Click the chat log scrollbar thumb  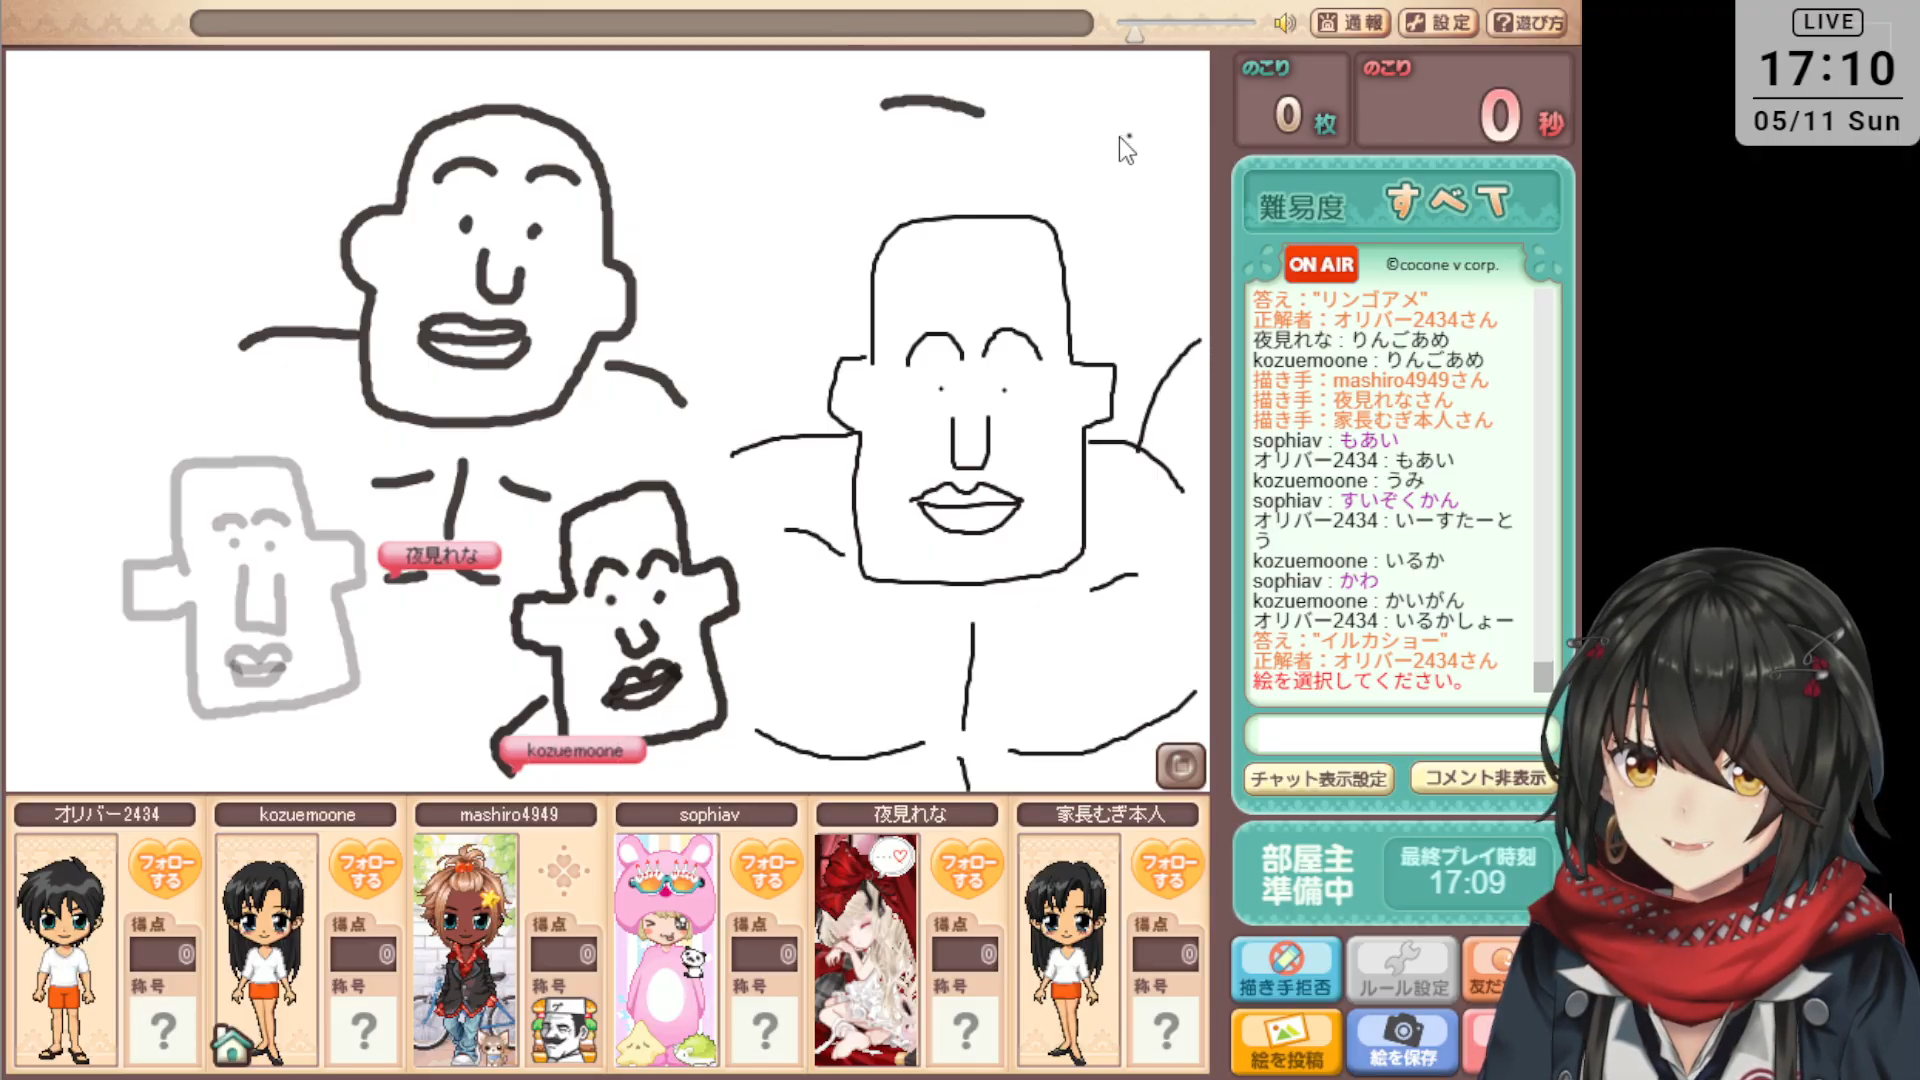(1542, 676)
